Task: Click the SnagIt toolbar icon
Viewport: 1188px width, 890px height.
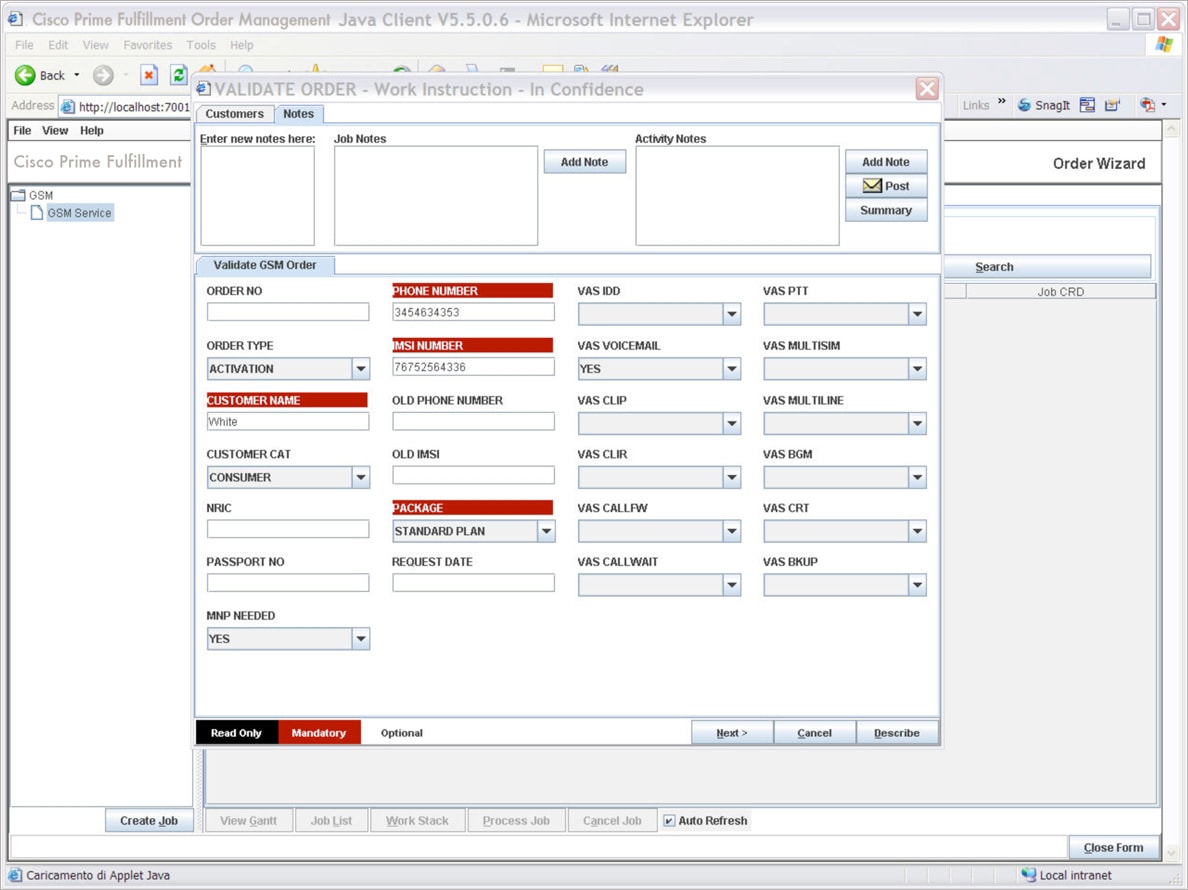Action: click(x=1024, y=105)
